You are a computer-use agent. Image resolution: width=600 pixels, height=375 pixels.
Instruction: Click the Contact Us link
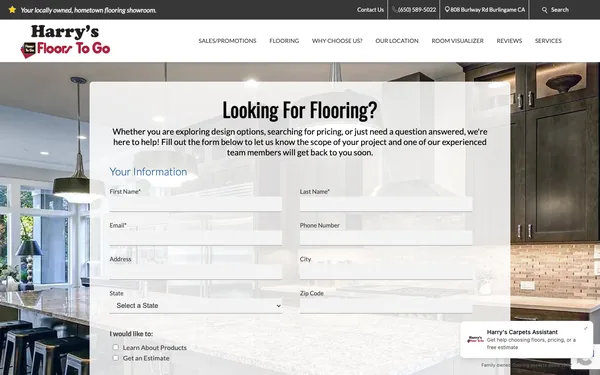click(x=370, y=10)
